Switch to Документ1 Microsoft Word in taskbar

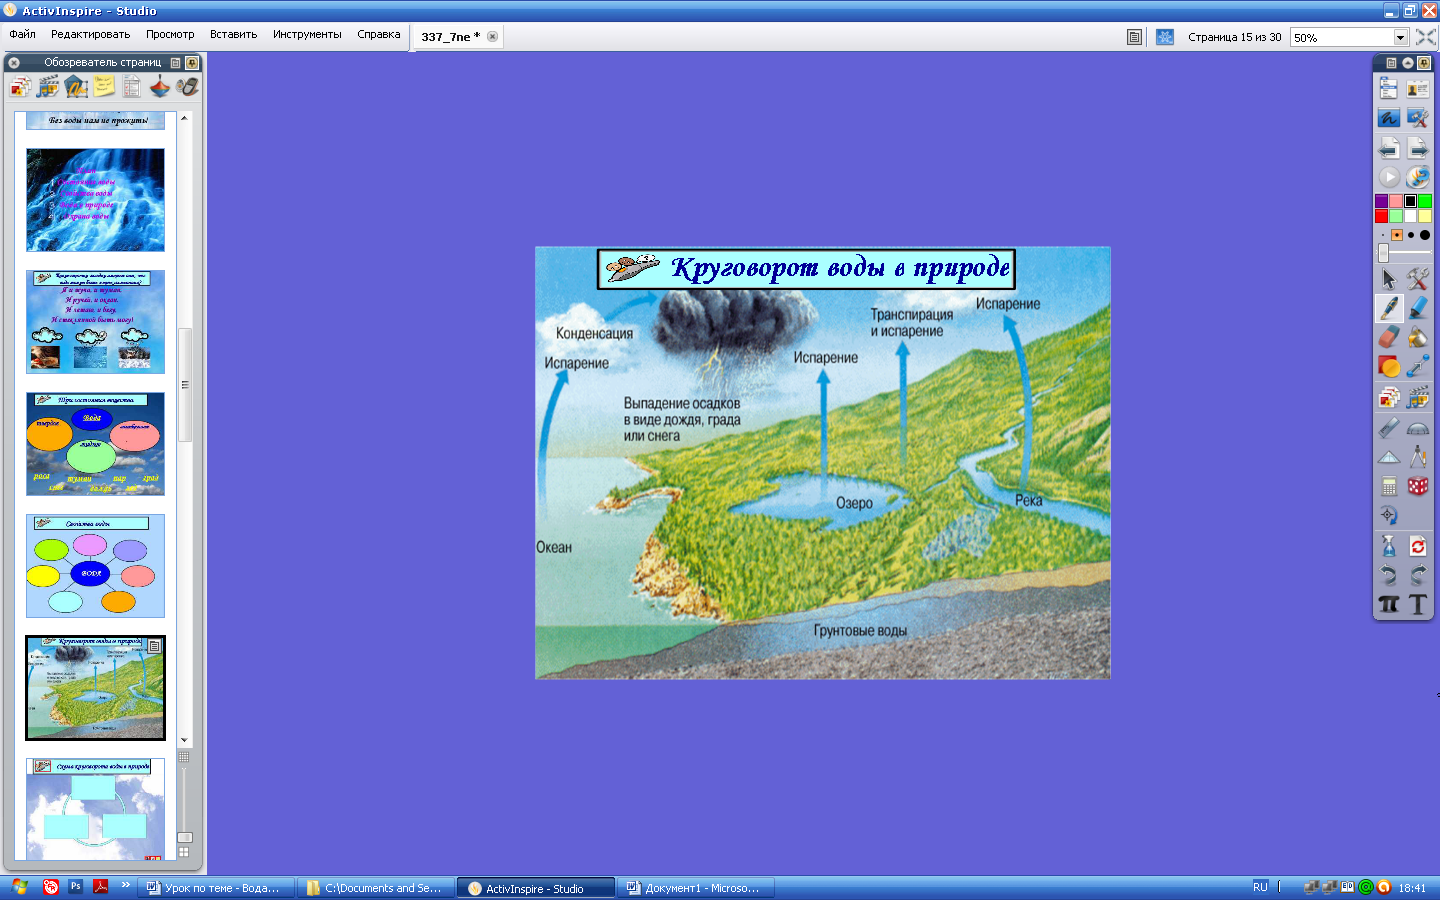click(x=694, y=888)
